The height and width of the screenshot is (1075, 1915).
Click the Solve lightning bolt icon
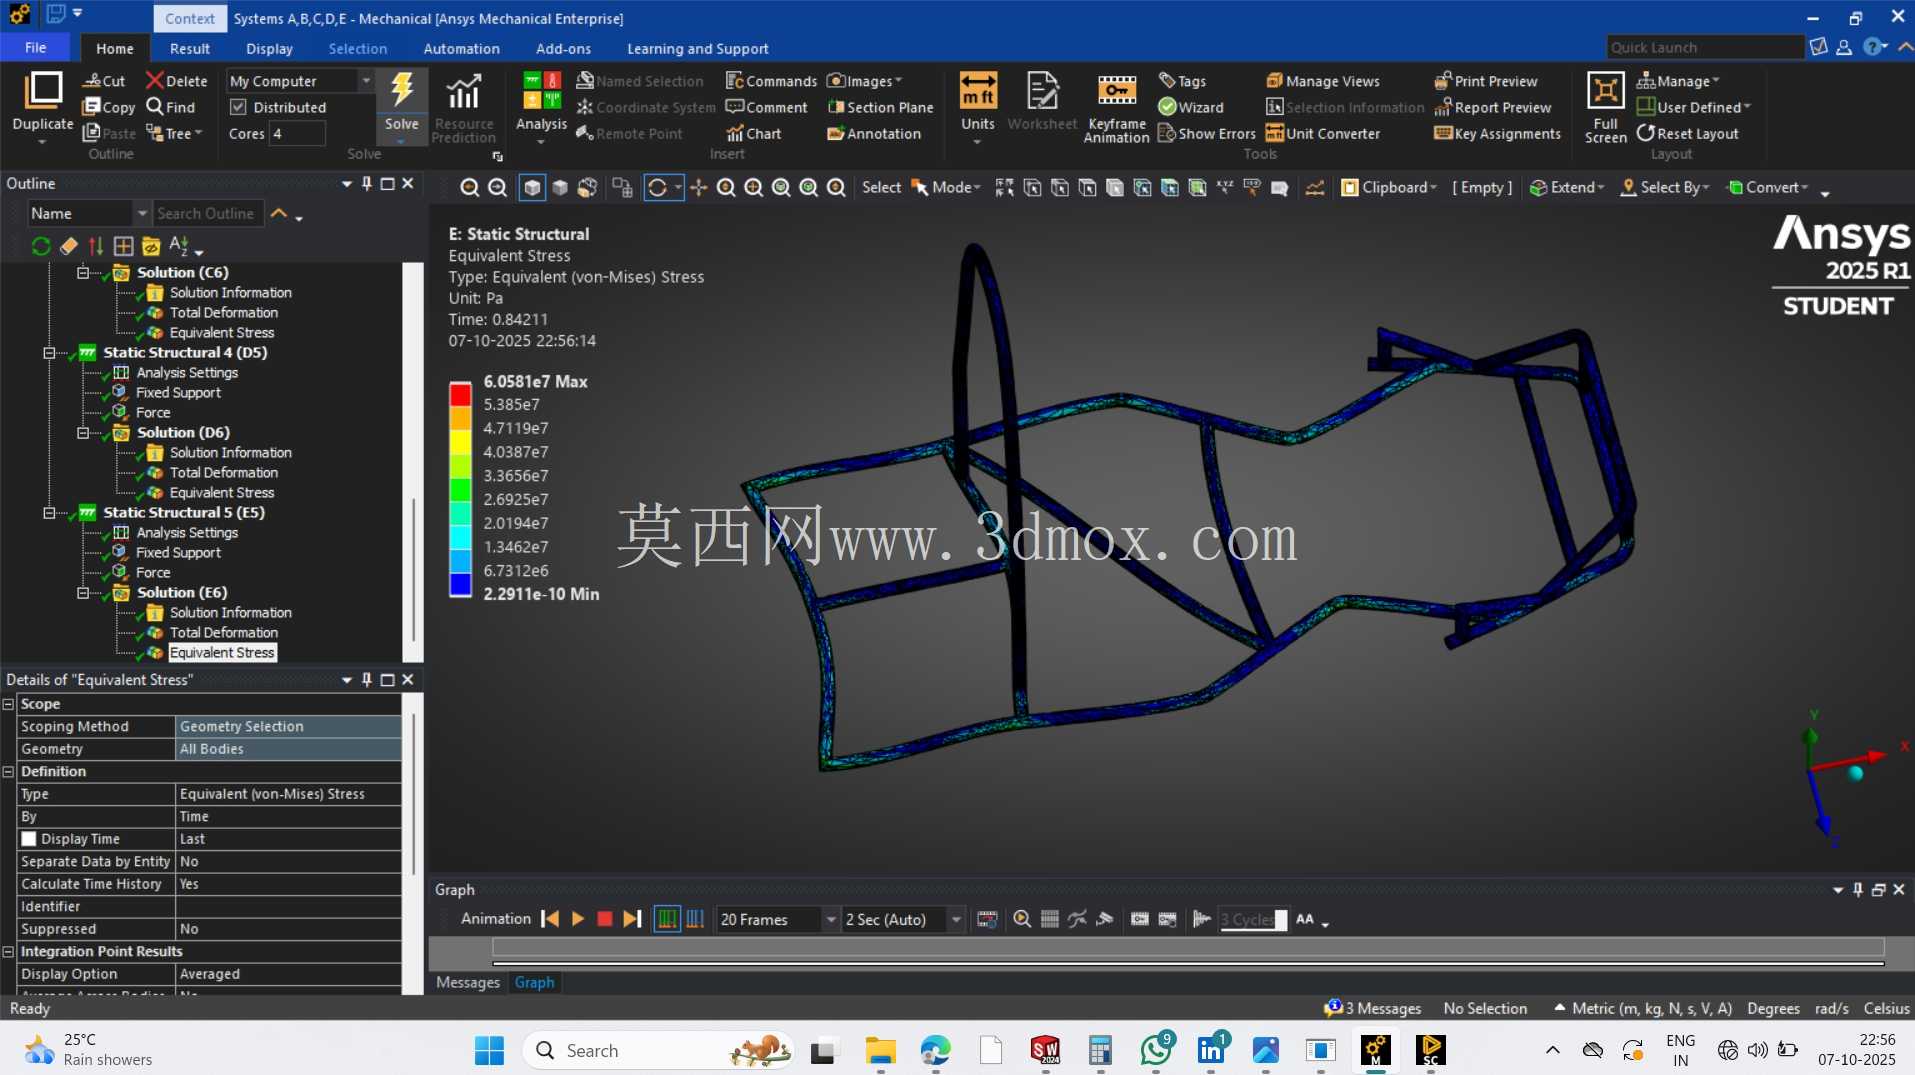(x=402, y=90)
